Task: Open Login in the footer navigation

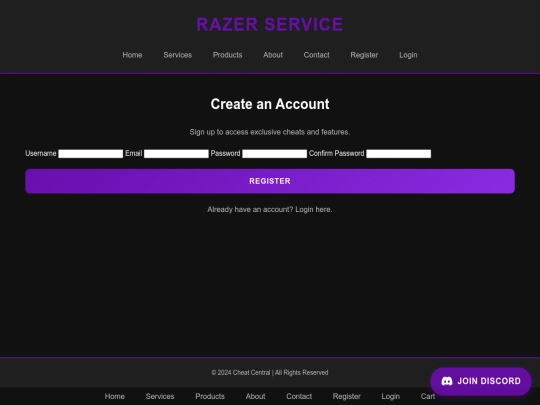Action: tap(391, 396)
